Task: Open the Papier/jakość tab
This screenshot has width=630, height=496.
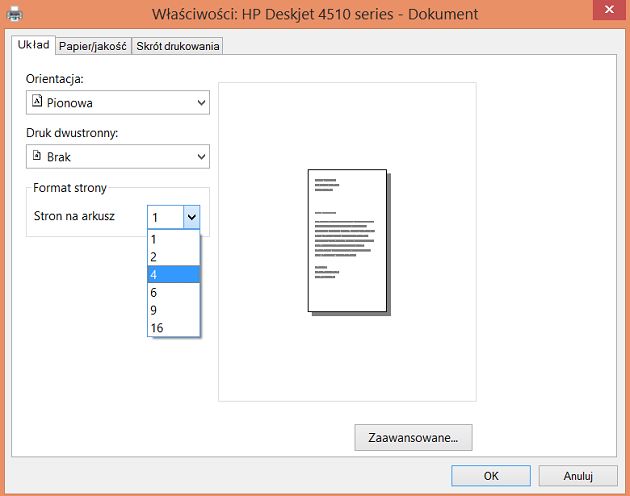Action: [x=93, y=46]
